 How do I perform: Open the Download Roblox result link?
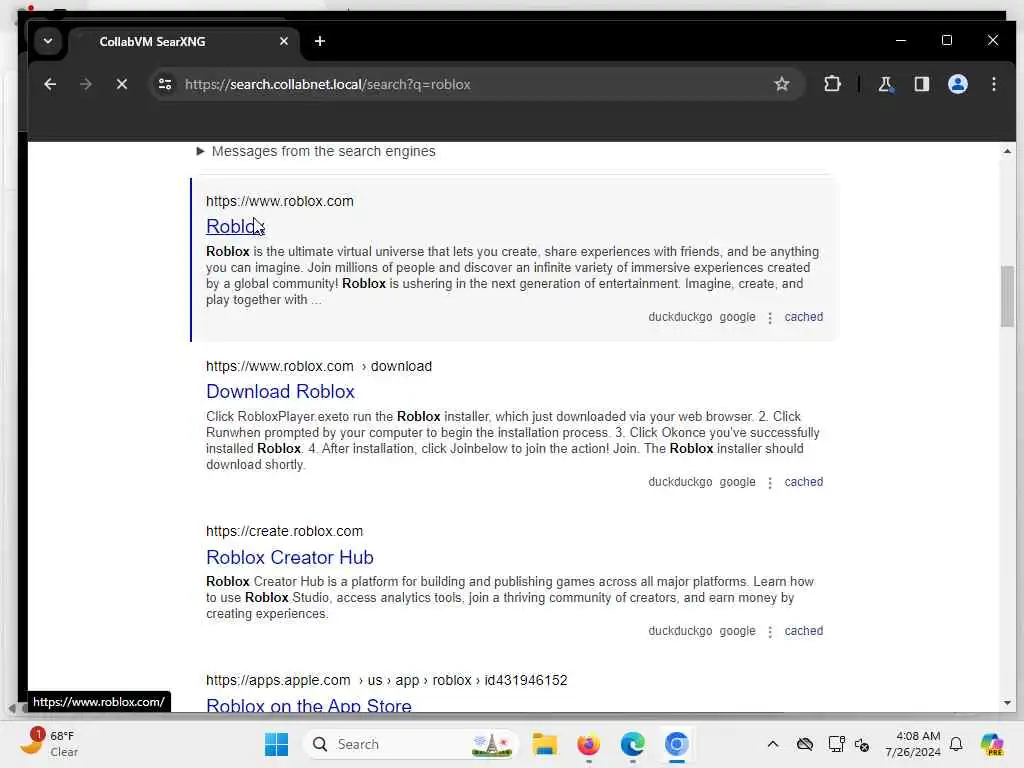pos(280,391)
